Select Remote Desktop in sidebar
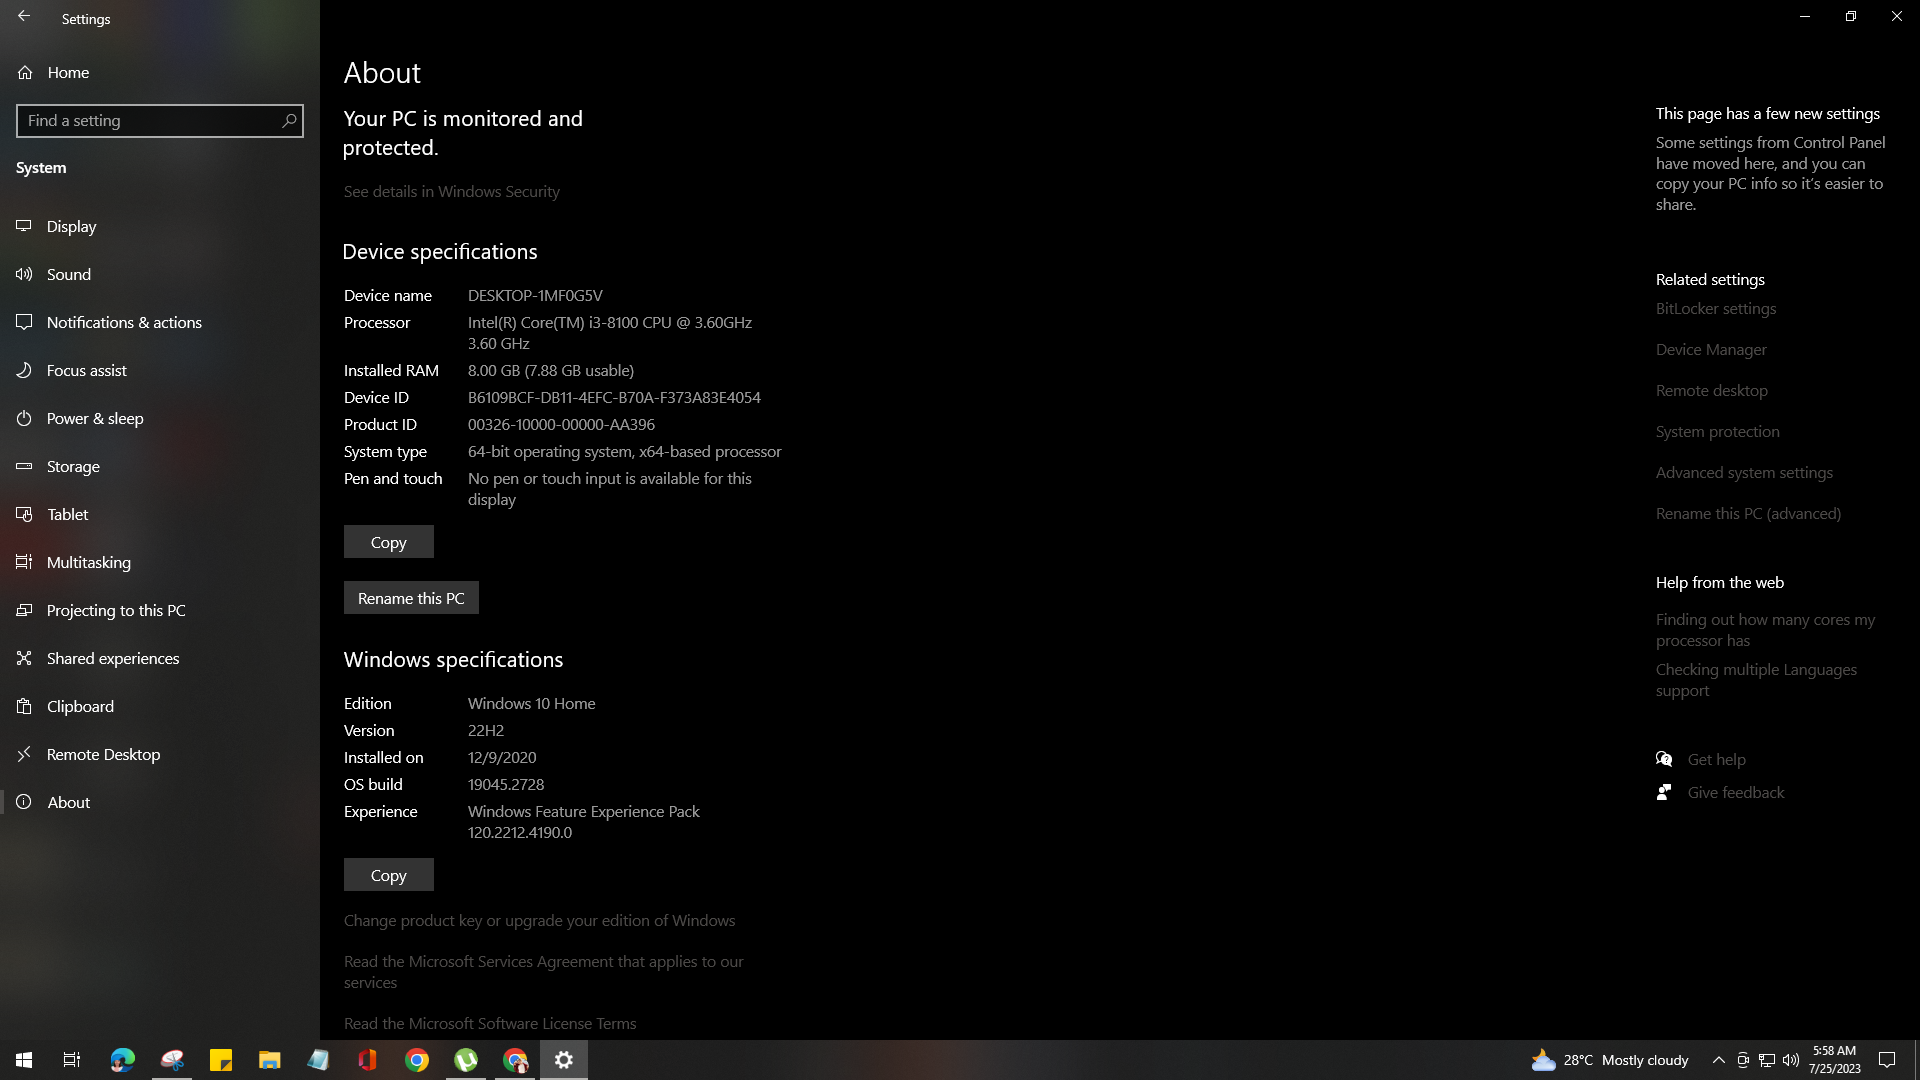Screen dimensions: 1920x1080 tap(103, 755)
